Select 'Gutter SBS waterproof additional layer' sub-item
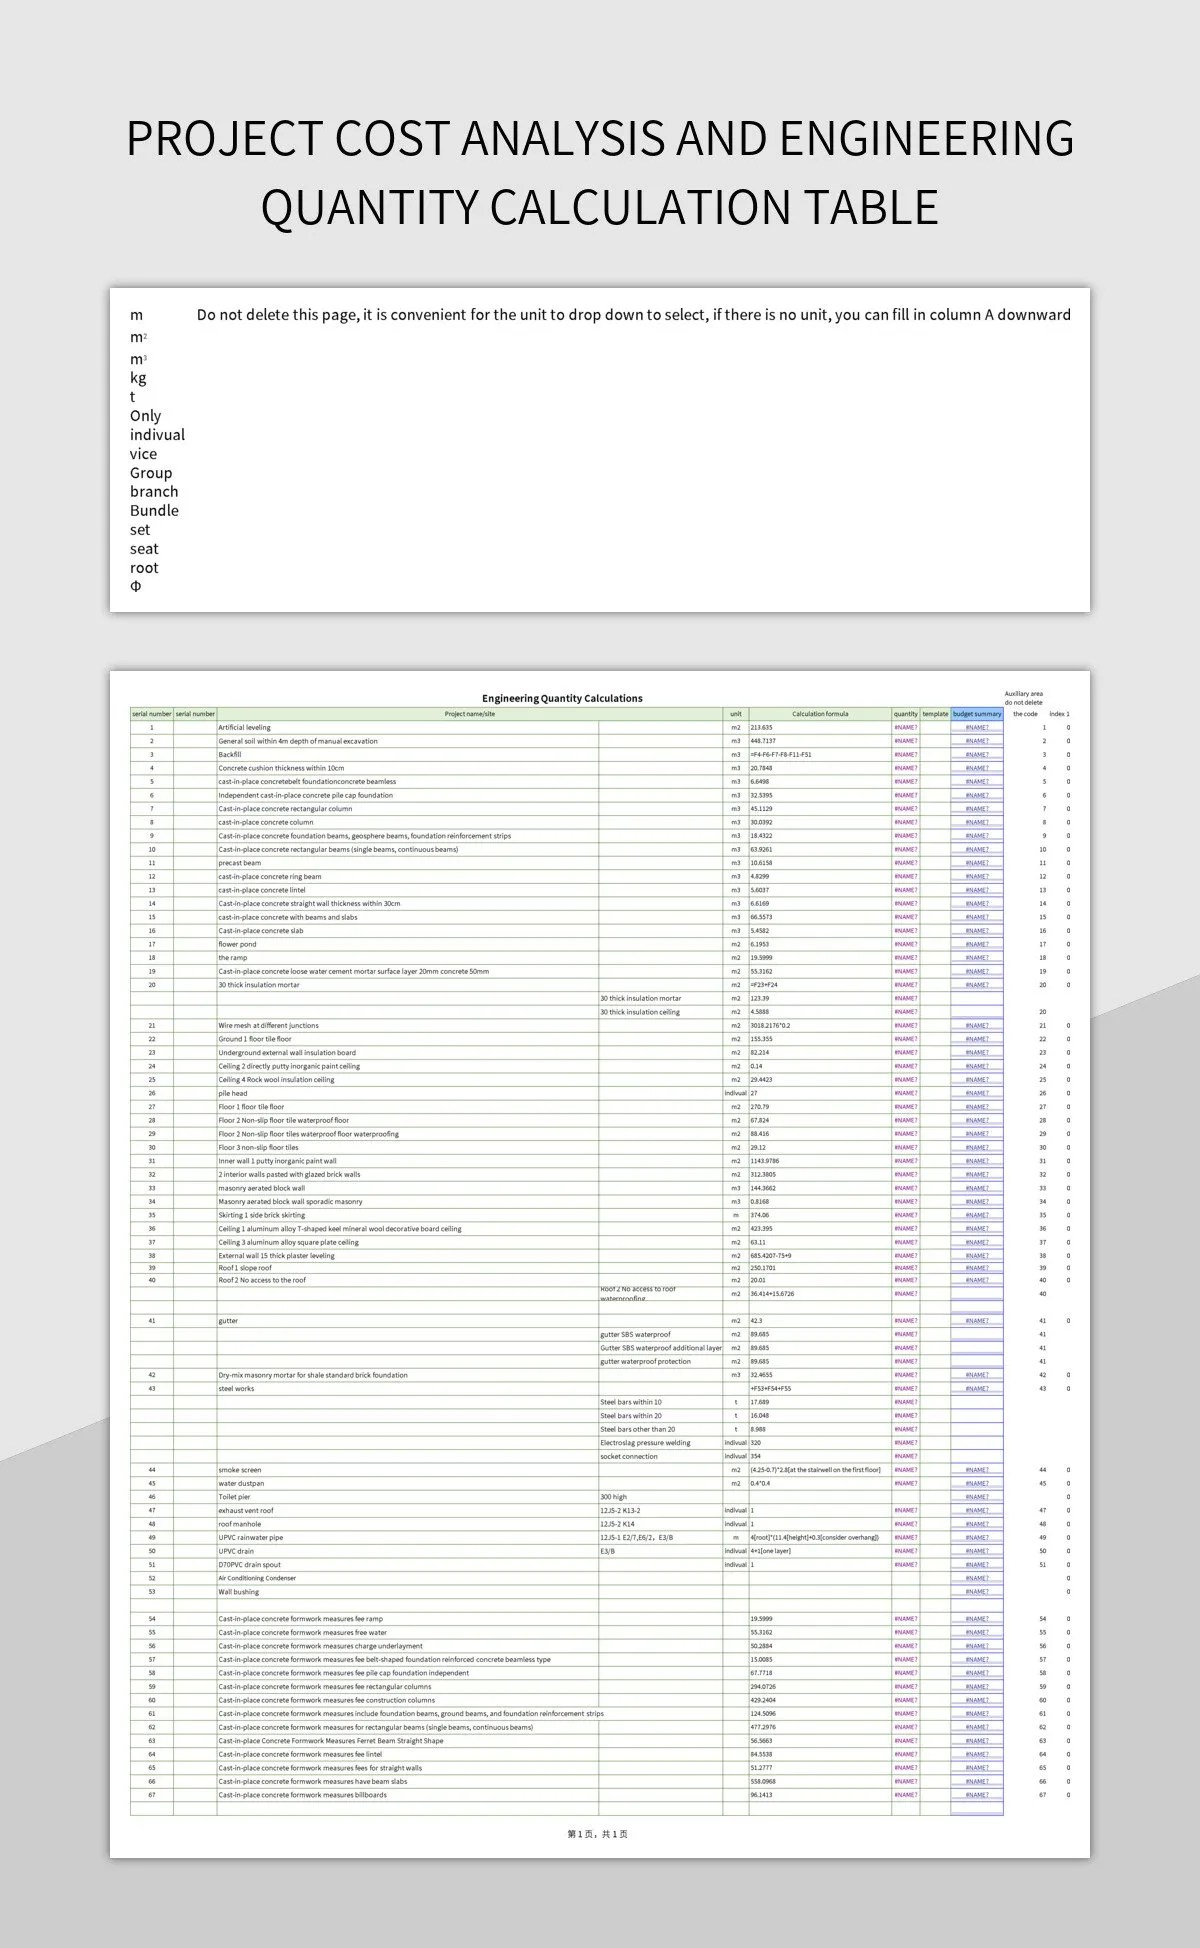This screenshot has width=1200, height=1948. tap(661, 1348)
